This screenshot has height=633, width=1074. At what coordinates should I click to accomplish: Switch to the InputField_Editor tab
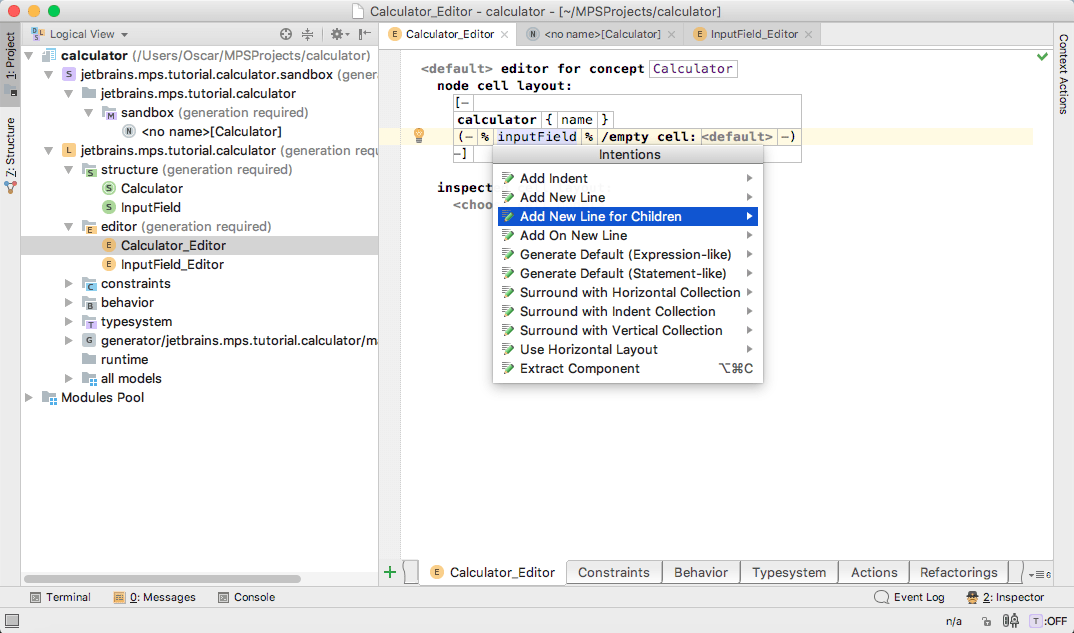pyautogui.click(x=754, y=34)
